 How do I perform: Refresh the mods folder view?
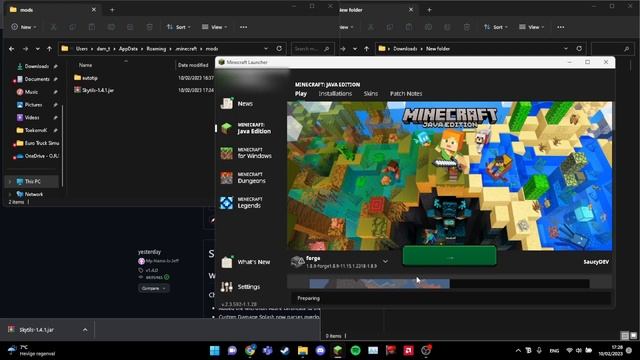(x=279, y=49)
